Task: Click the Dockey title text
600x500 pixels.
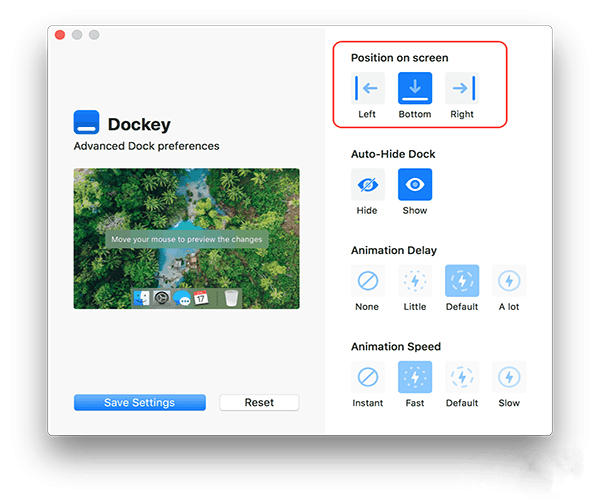Action: coord(139,124)
